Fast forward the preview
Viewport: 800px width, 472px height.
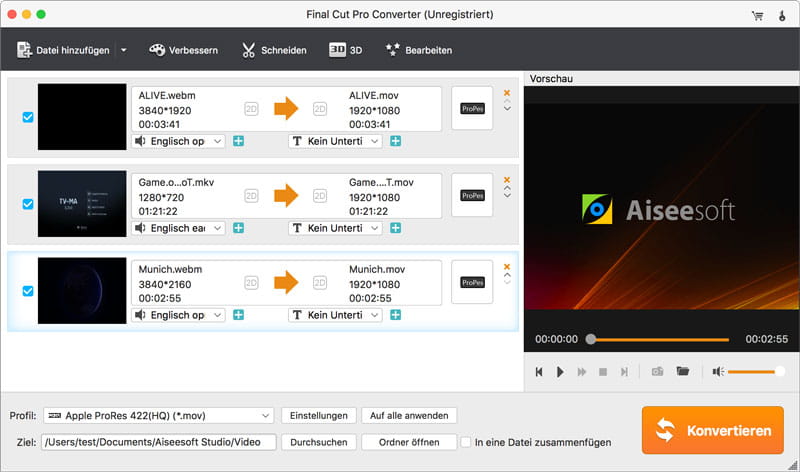coord(582,372)
